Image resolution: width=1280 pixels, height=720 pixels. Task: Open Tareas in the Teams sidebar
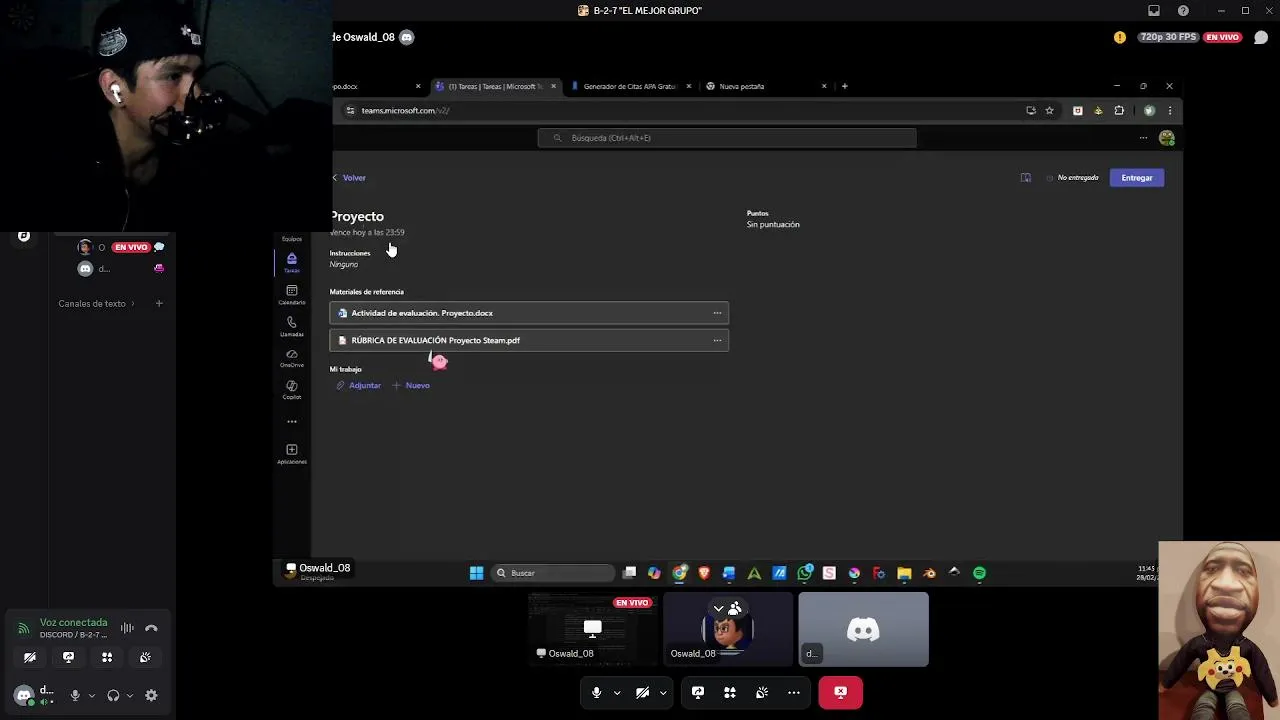(292, 262)
